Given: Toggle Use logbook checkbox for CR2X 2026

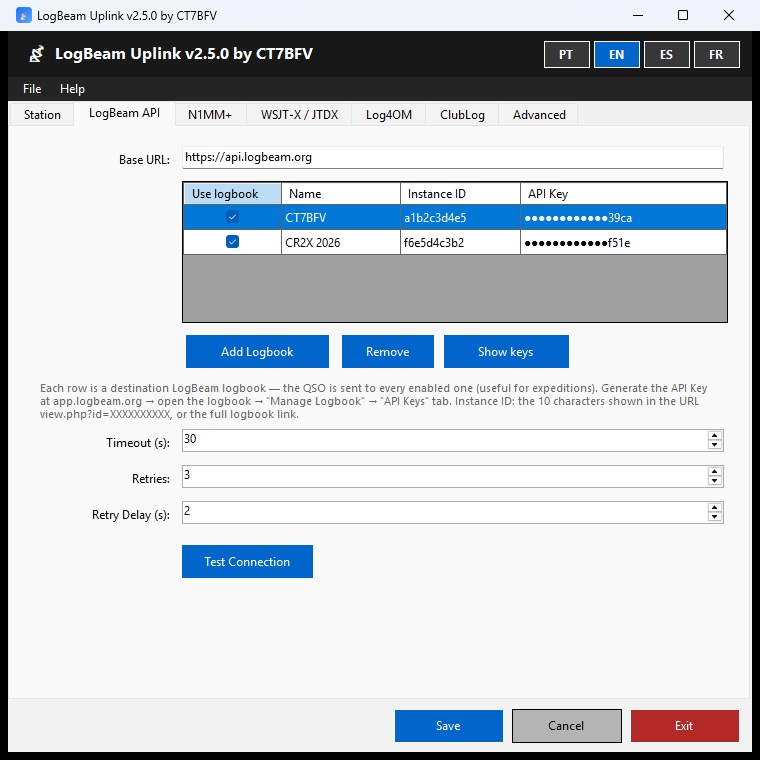Looking at the screenshot, I should click(x=232, y=241).
